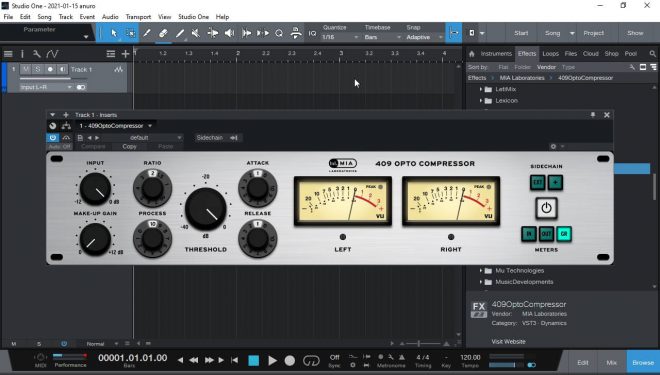Click the THRESHOLD knob

click(x=205, y=208)
